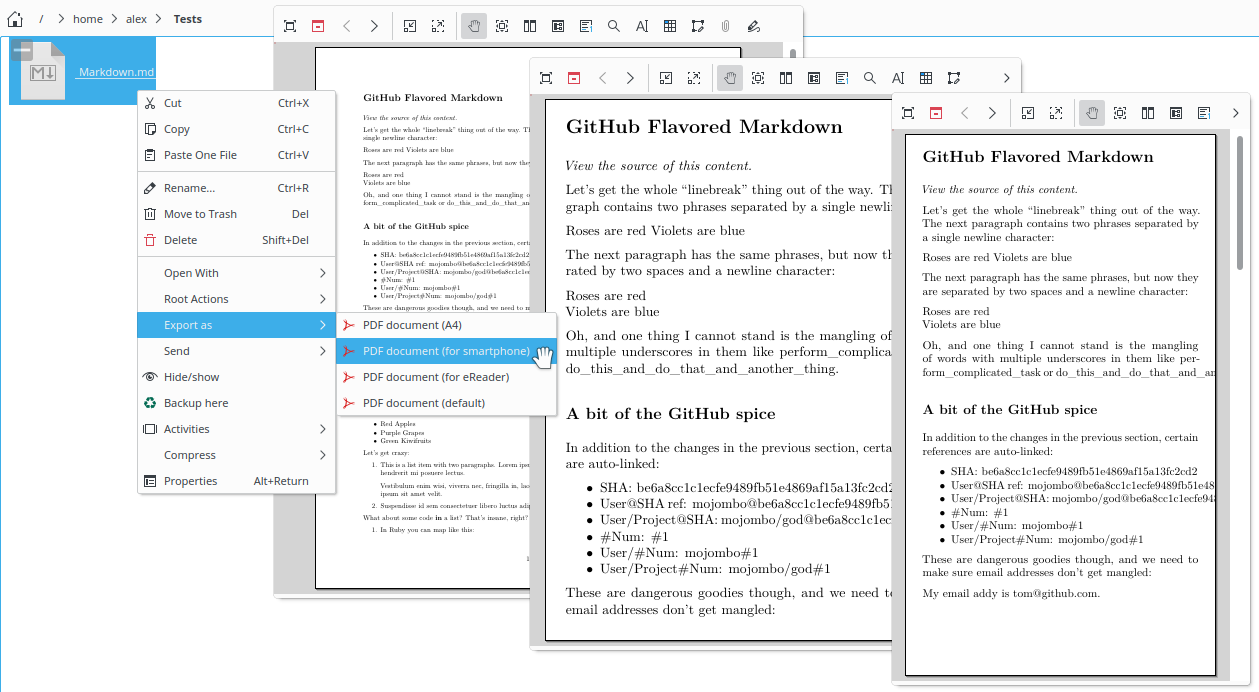The width and height of the screenshot is (1259, 692).
Task: Enter full screen in middle PDF preview
Action: click(x=546, y=78)
